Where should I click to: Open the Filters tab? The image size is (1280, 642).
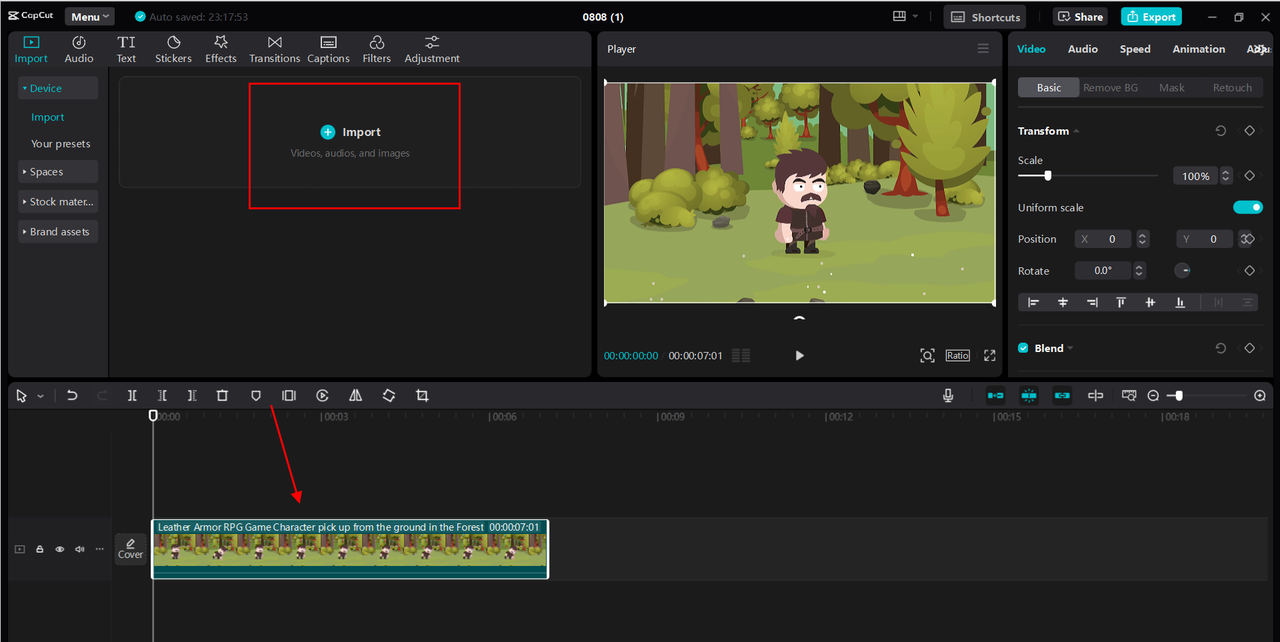click(377, 49)
